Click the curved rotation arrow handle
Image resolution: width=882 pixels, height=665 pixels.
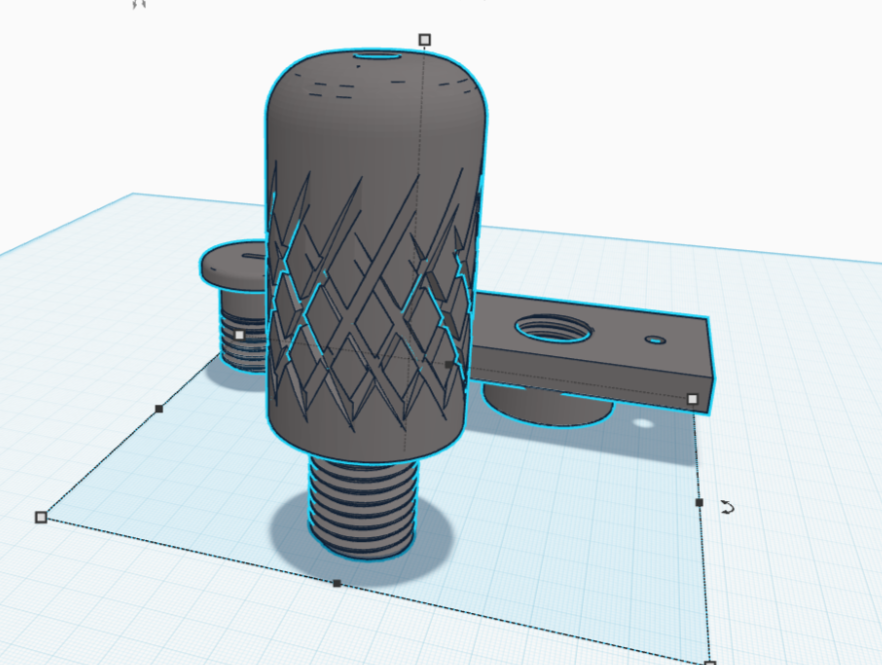(727, 508)
